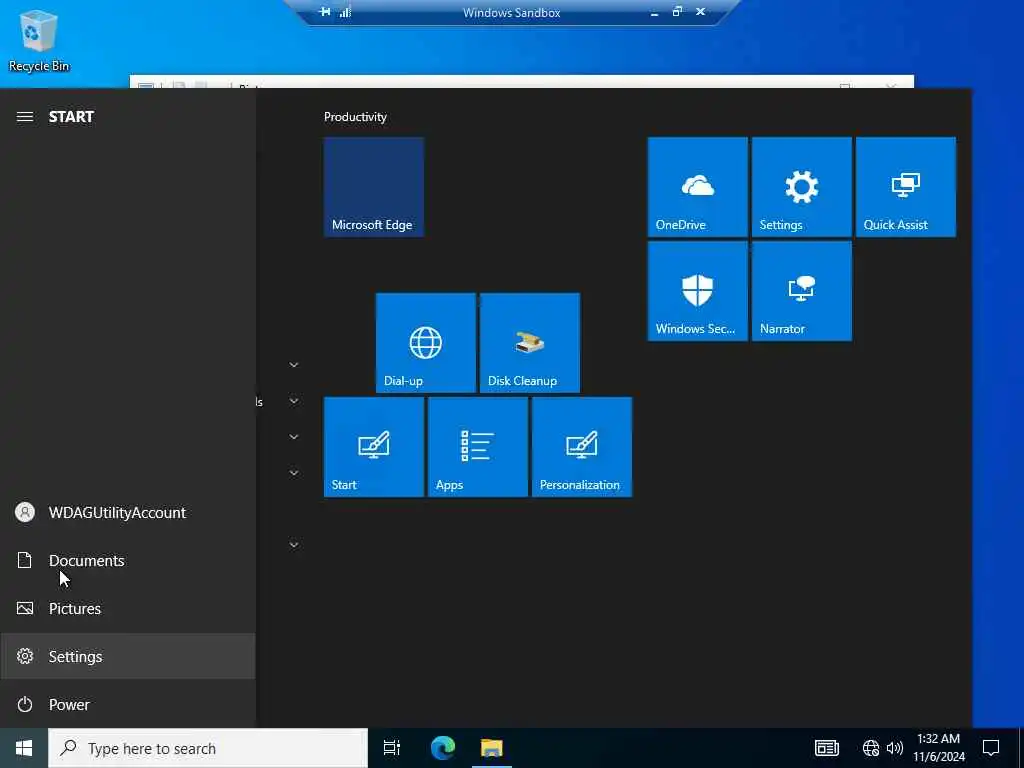Expand the third app list chevron
This screenshot has width=1024, height=768.
point(294,437)
